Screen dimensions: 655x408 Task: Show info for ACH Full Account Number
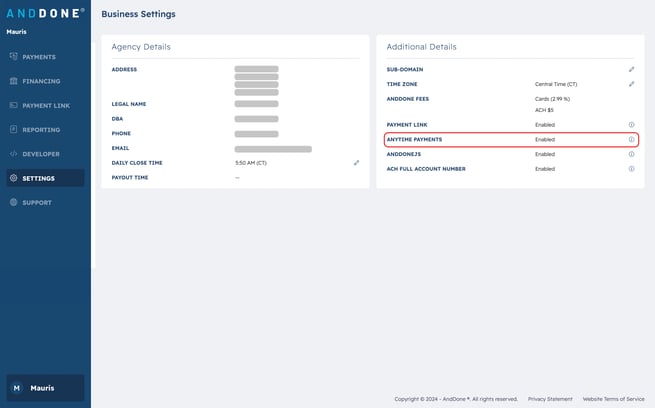click(x=631, y=169)
